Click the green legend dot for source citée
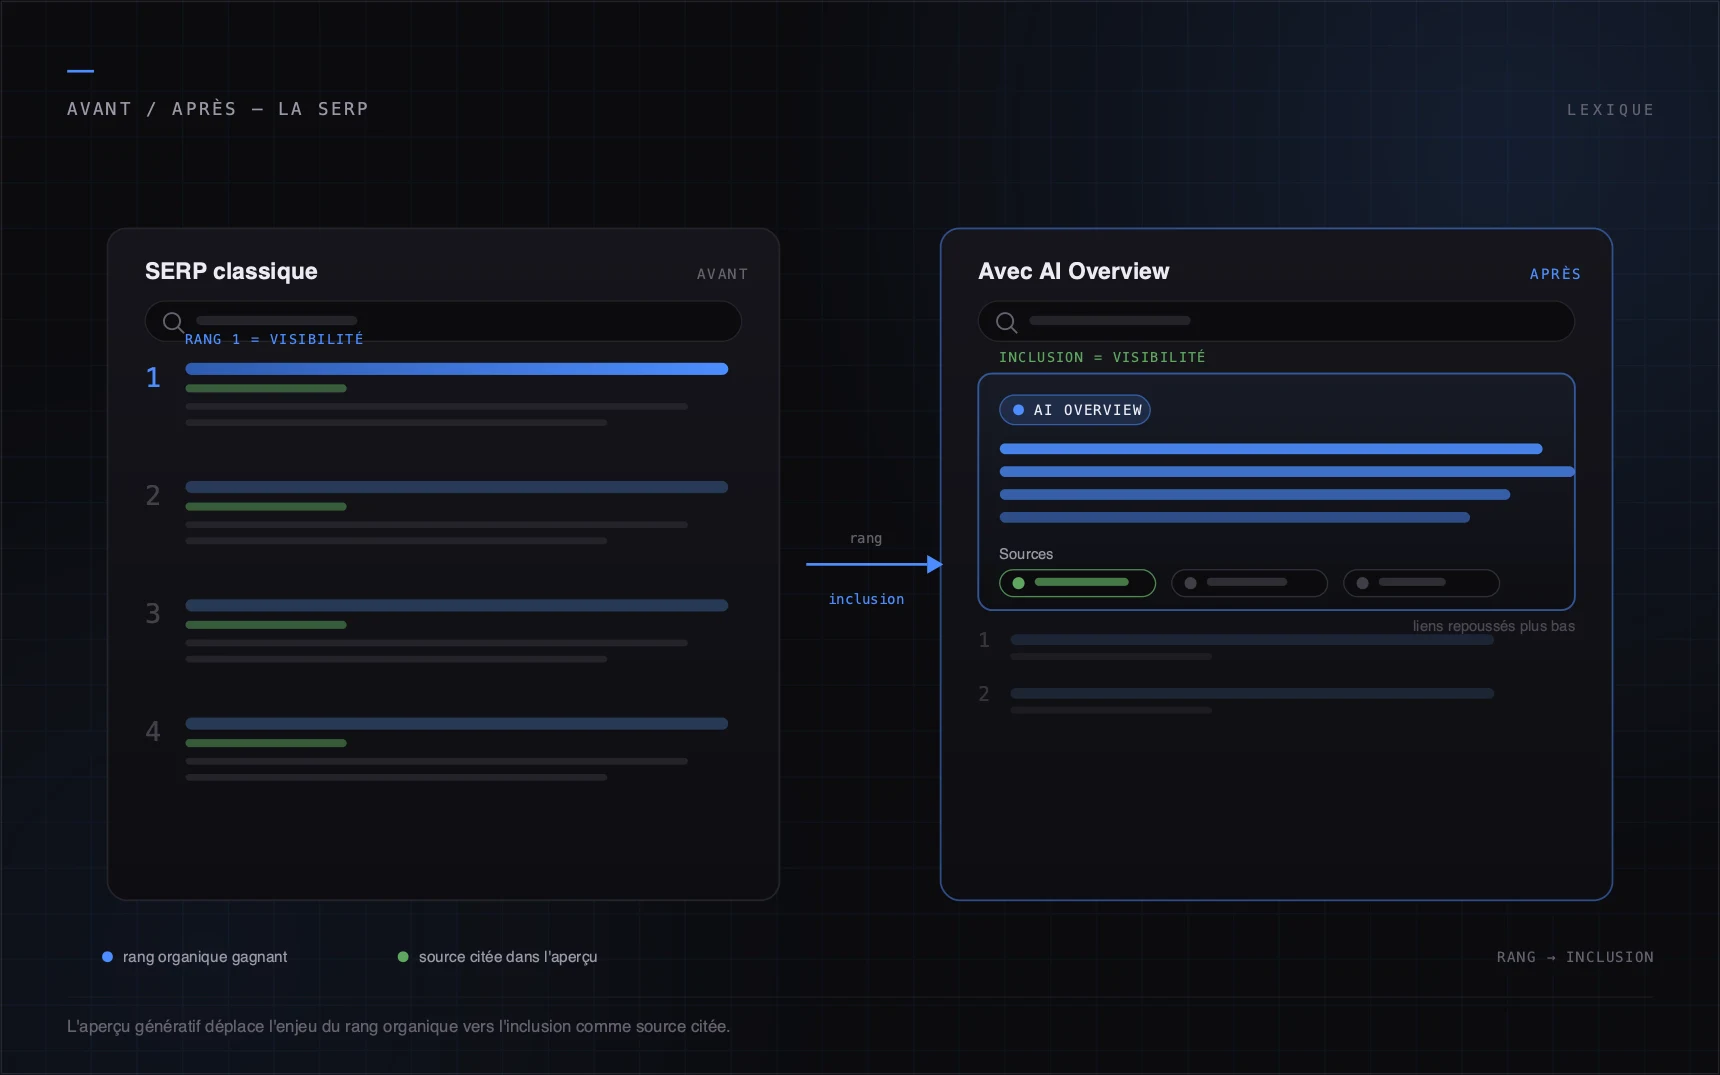Image resolution: width=1720 pixels, height=1075 pixels. click(403, 957)
